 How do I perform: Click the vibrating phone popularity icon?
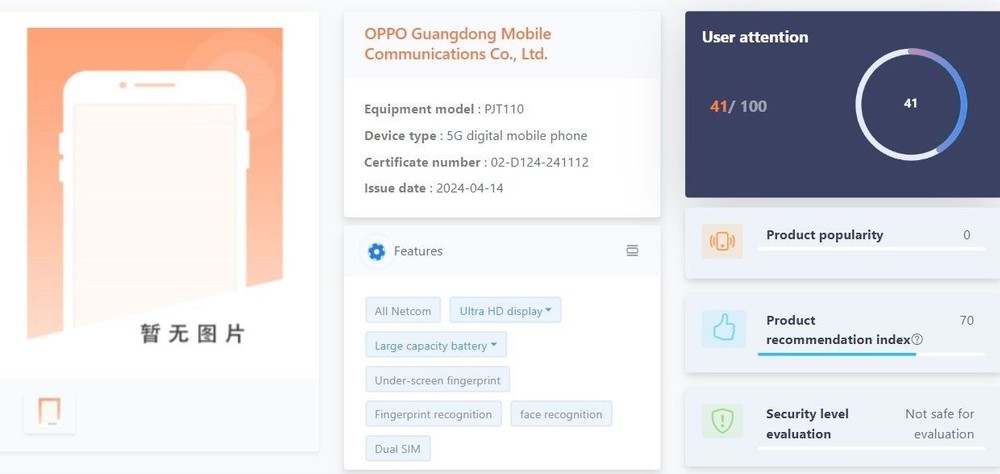722,241
